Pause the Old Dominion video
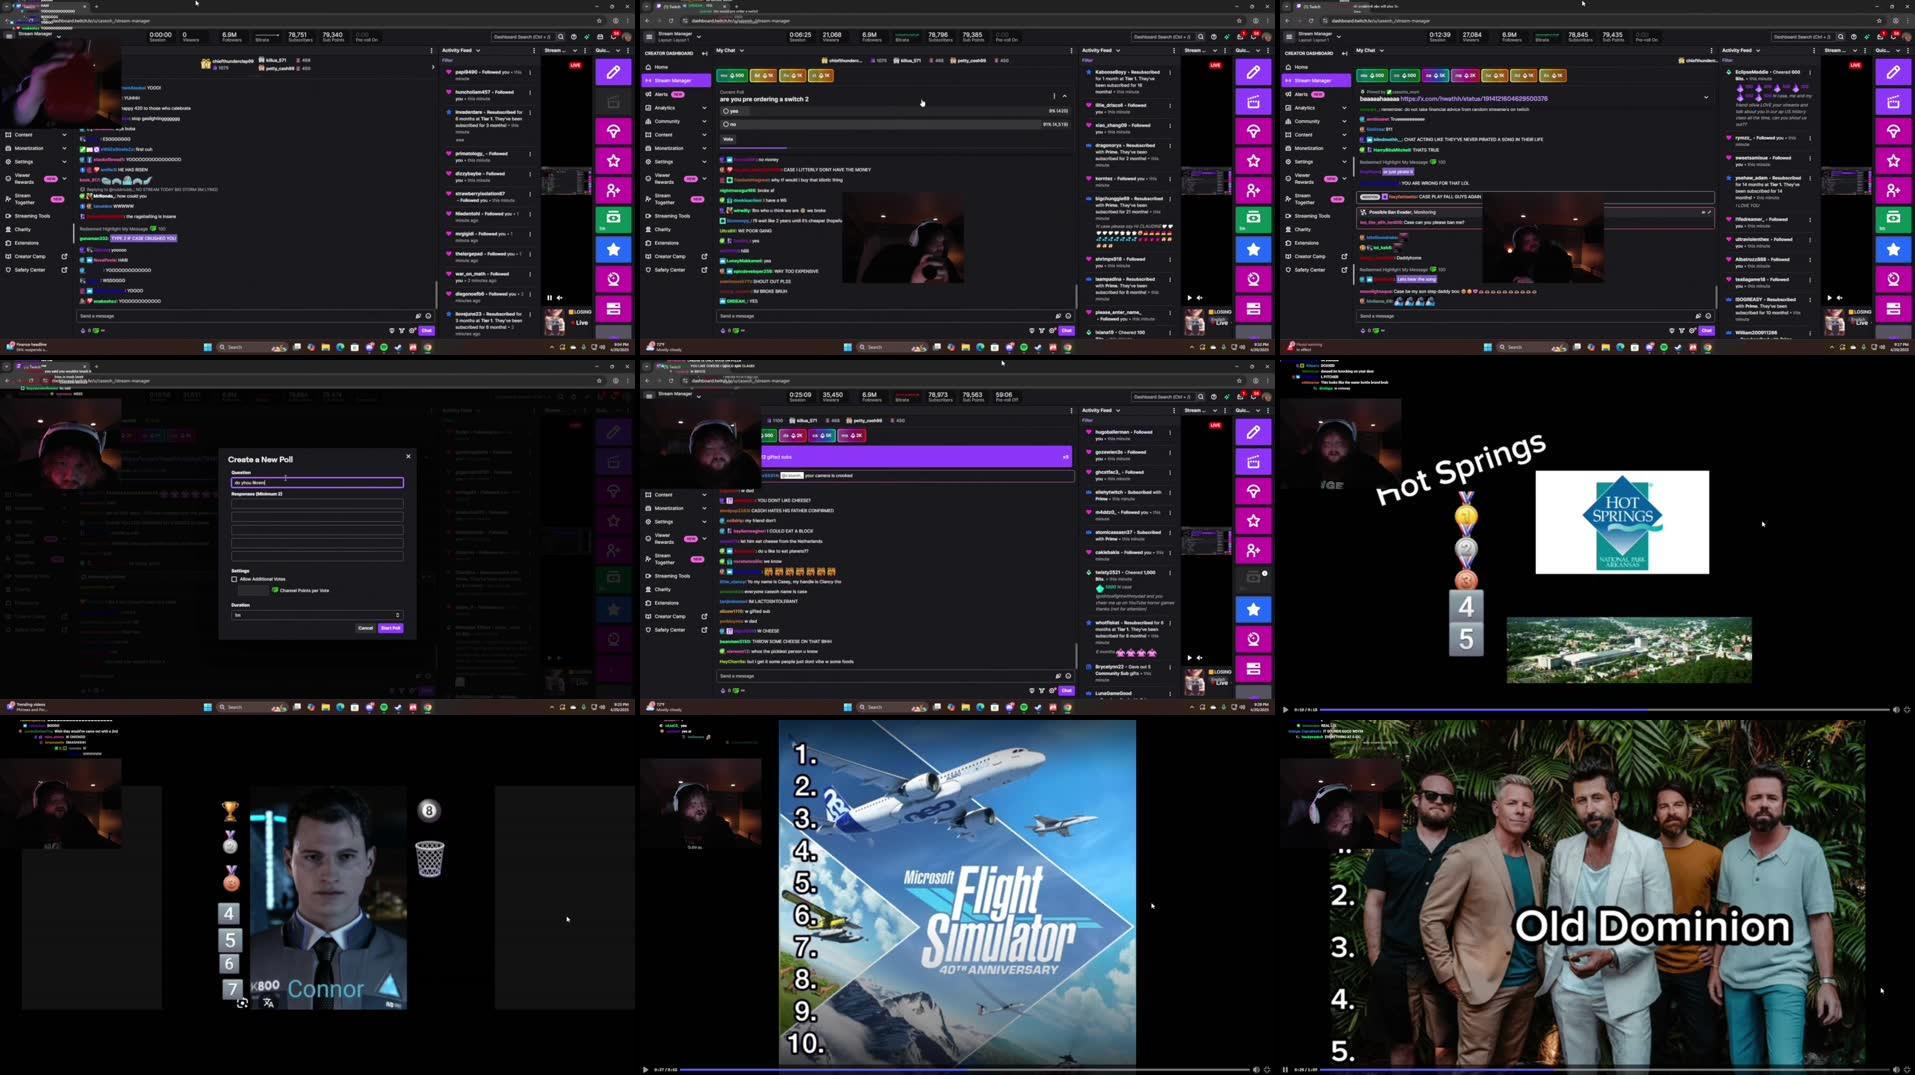Viewport: 1915px width, 1075px height. [x=1286, y=1069]
